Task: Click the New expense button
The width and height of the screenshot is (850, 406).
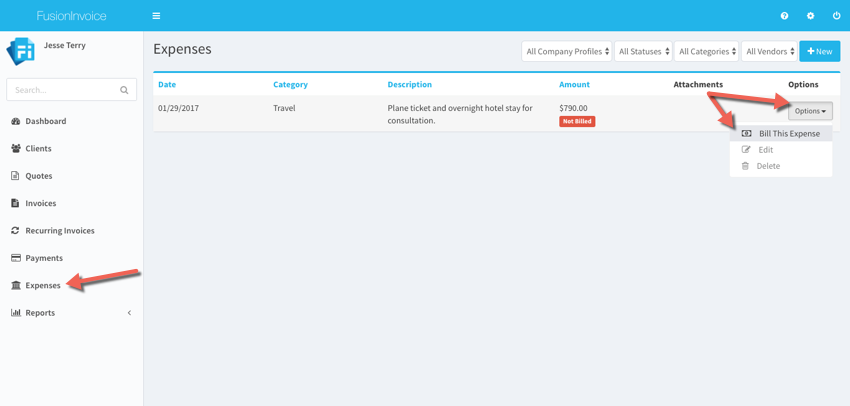Action: click(x=819, y=51)
